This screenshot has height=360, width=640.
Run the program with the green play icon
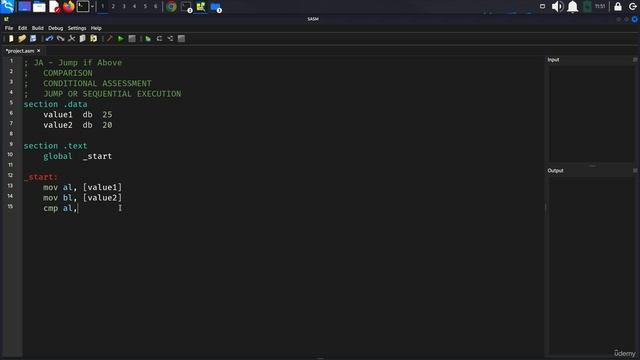point(121,39)
